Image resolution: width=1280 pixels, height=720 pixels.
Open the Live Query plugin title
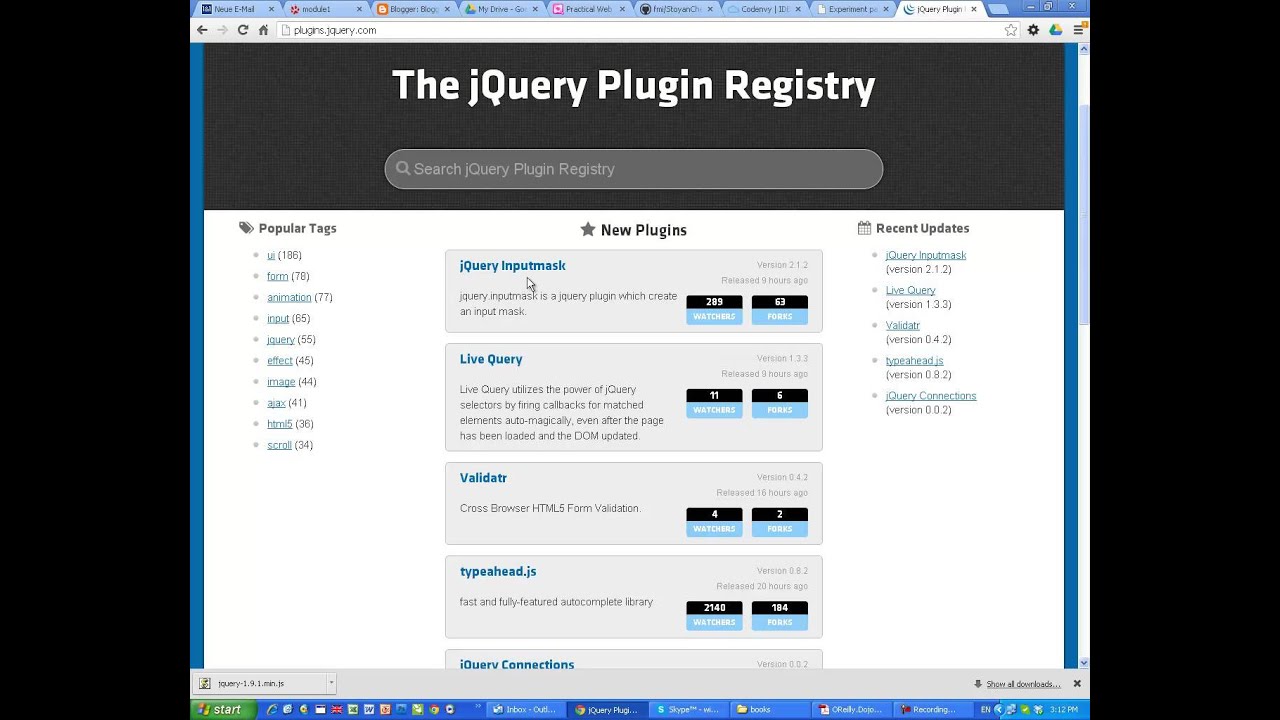coord(491,359)
